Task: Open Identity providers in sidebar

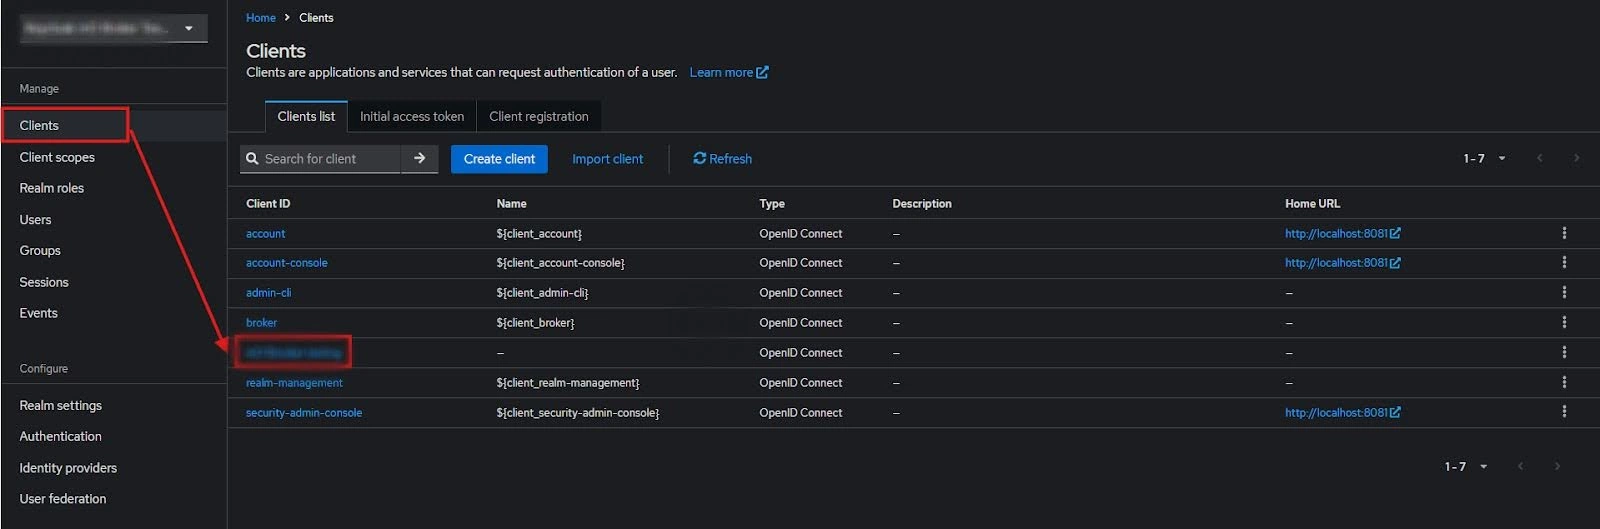Action: (x=68, y=468)
